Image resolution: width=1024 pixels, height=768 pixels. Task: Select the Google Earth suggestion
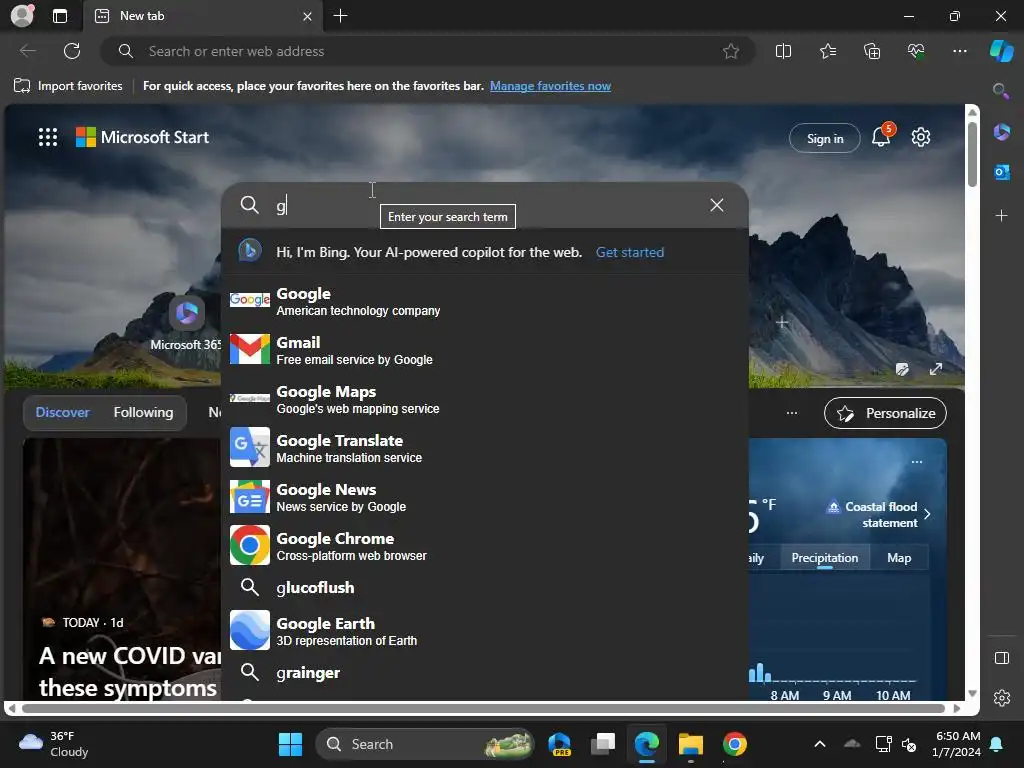coord(485,630)
